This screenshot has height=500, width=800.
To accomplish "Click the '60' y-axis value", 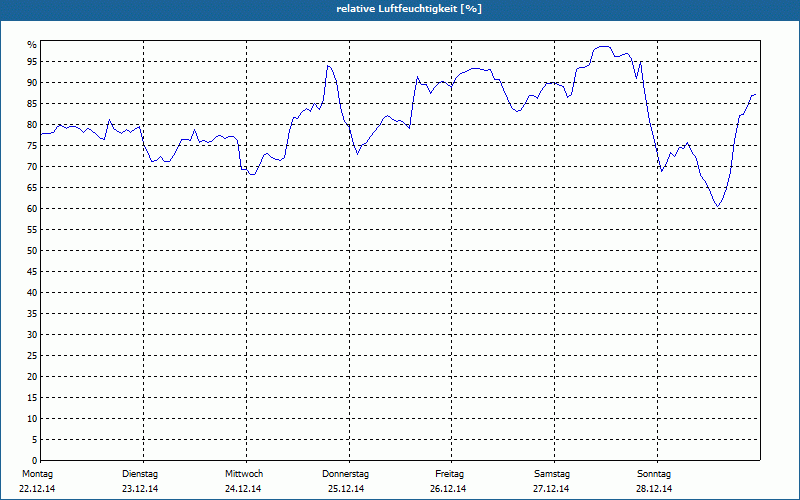I will 32,209.
